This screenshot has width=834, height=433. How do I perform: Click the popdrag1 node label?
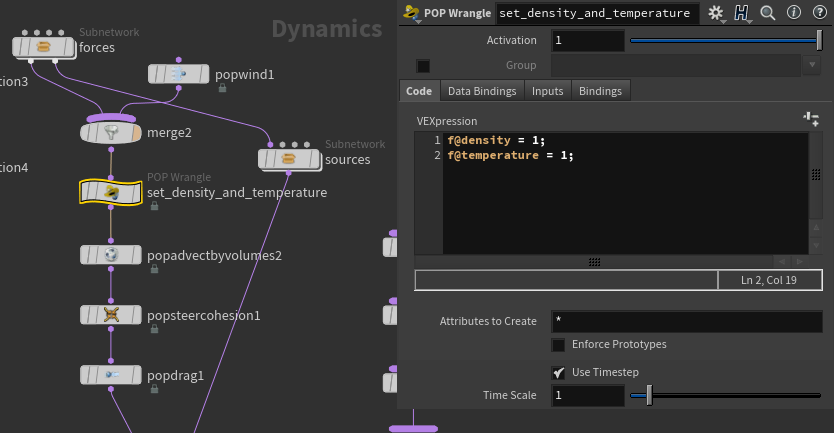[x=176, y=376]
